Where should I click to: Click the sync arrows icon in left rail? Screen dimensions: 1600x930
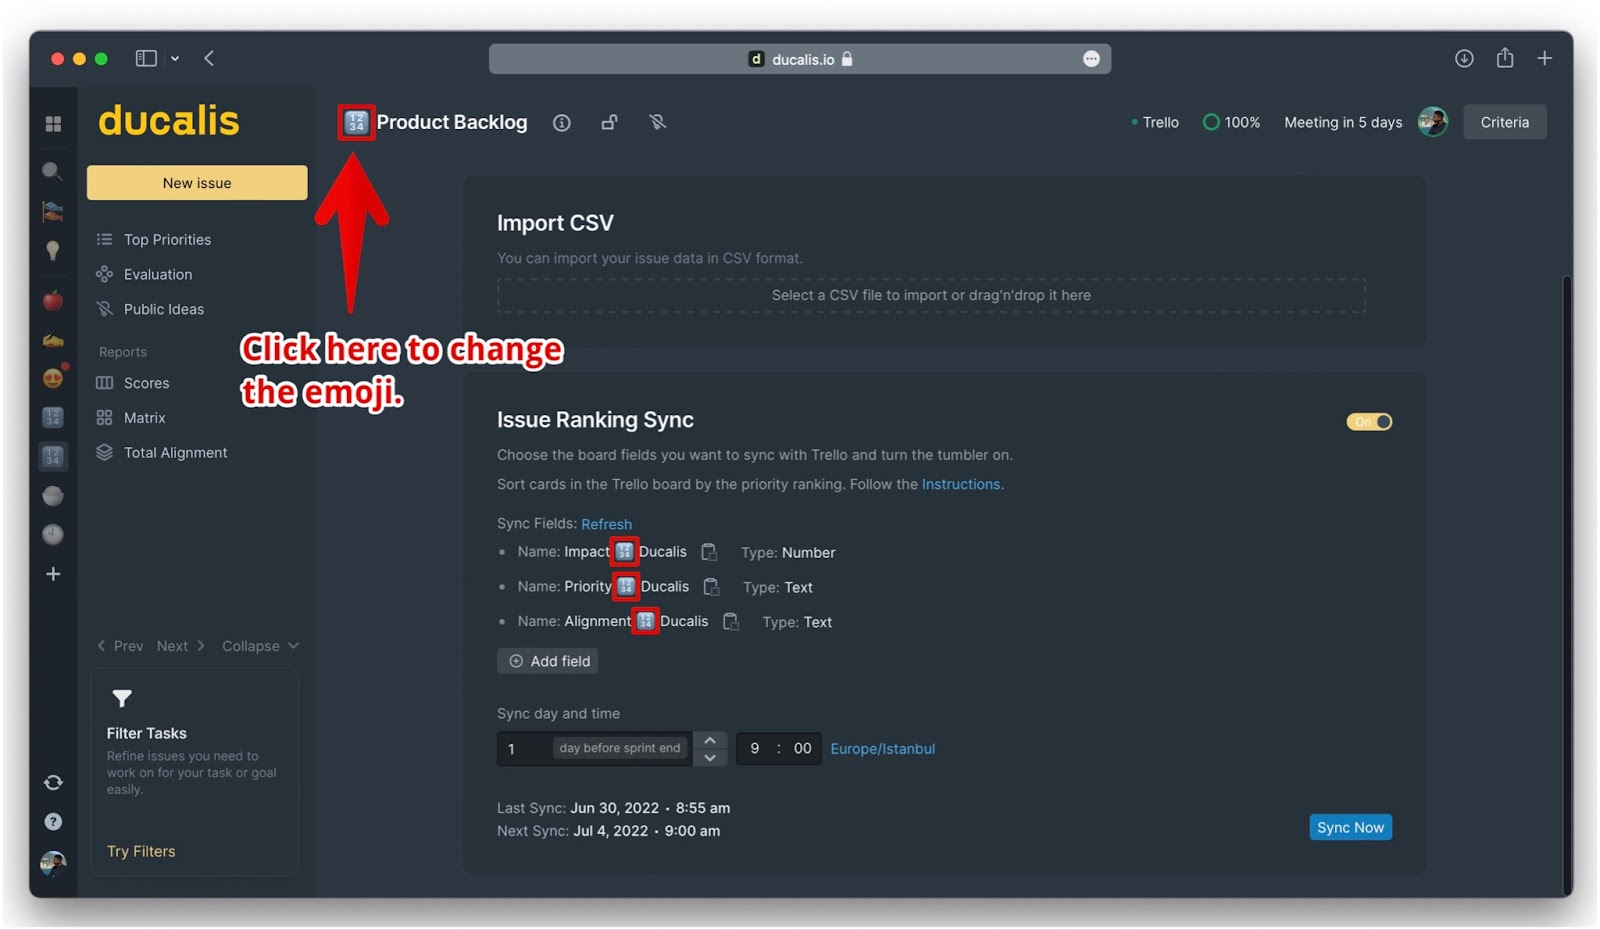coord(53,783)
